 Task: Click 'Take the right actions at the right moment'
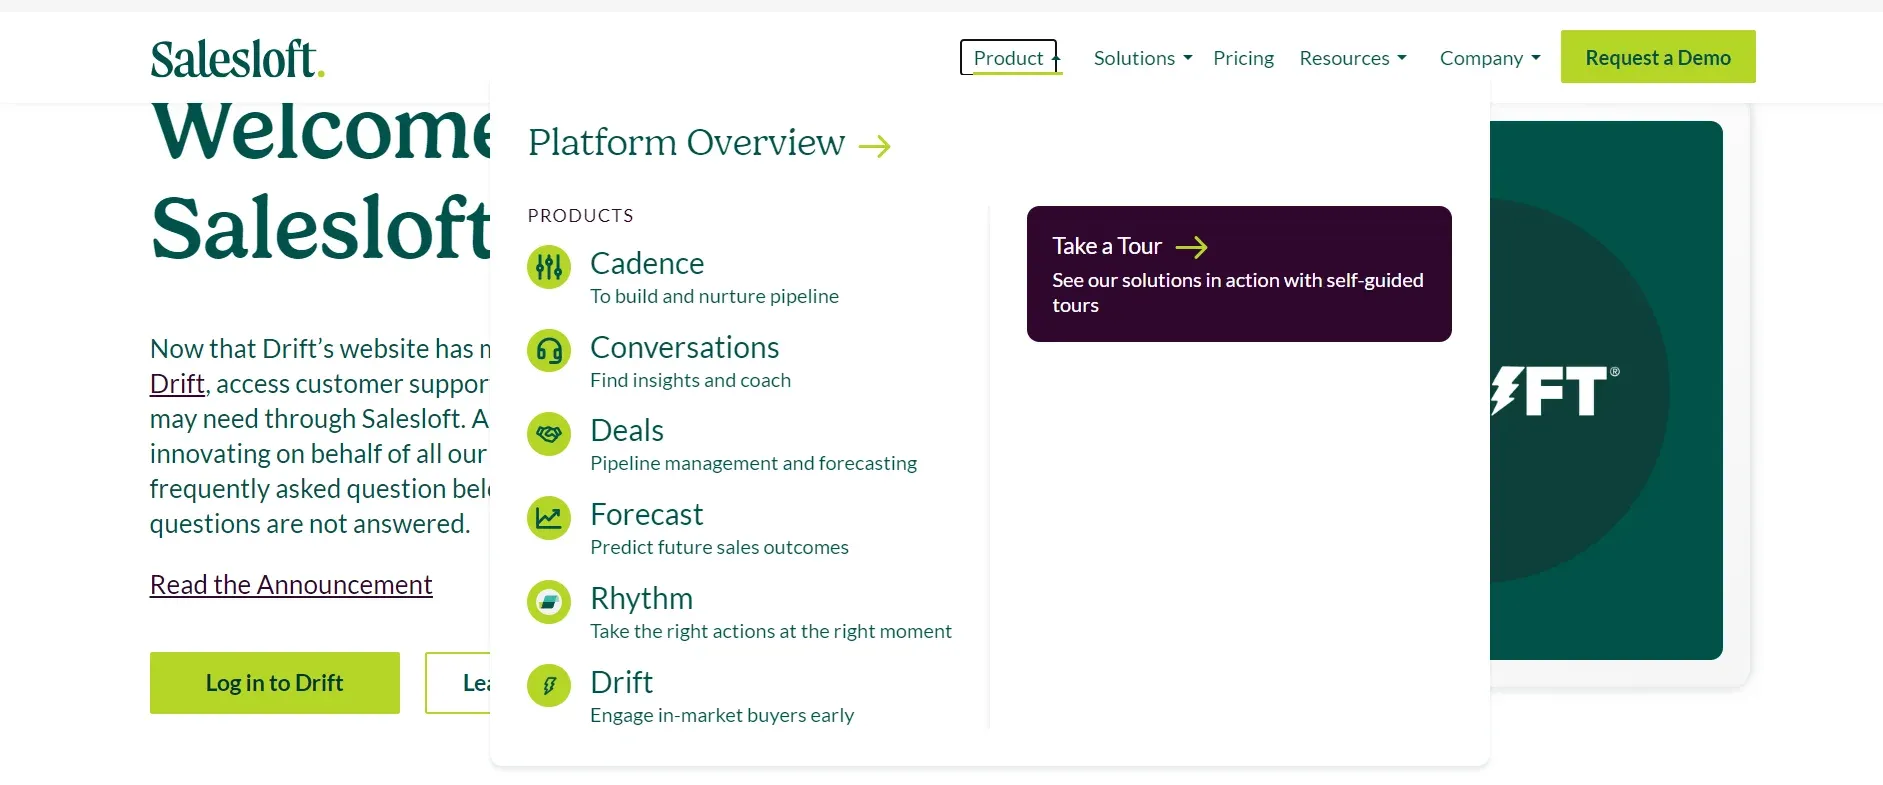(x=771, y=631)
